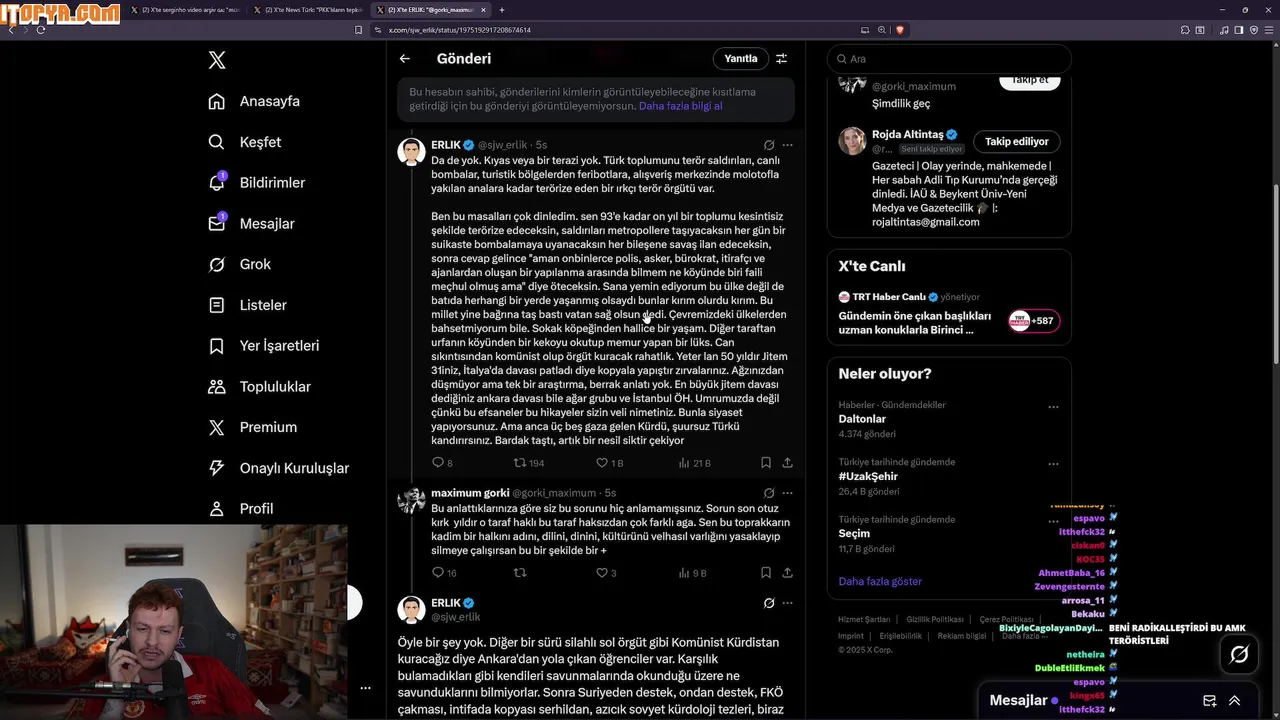
Task: Click the browser back button
Action: coord(11,30)
